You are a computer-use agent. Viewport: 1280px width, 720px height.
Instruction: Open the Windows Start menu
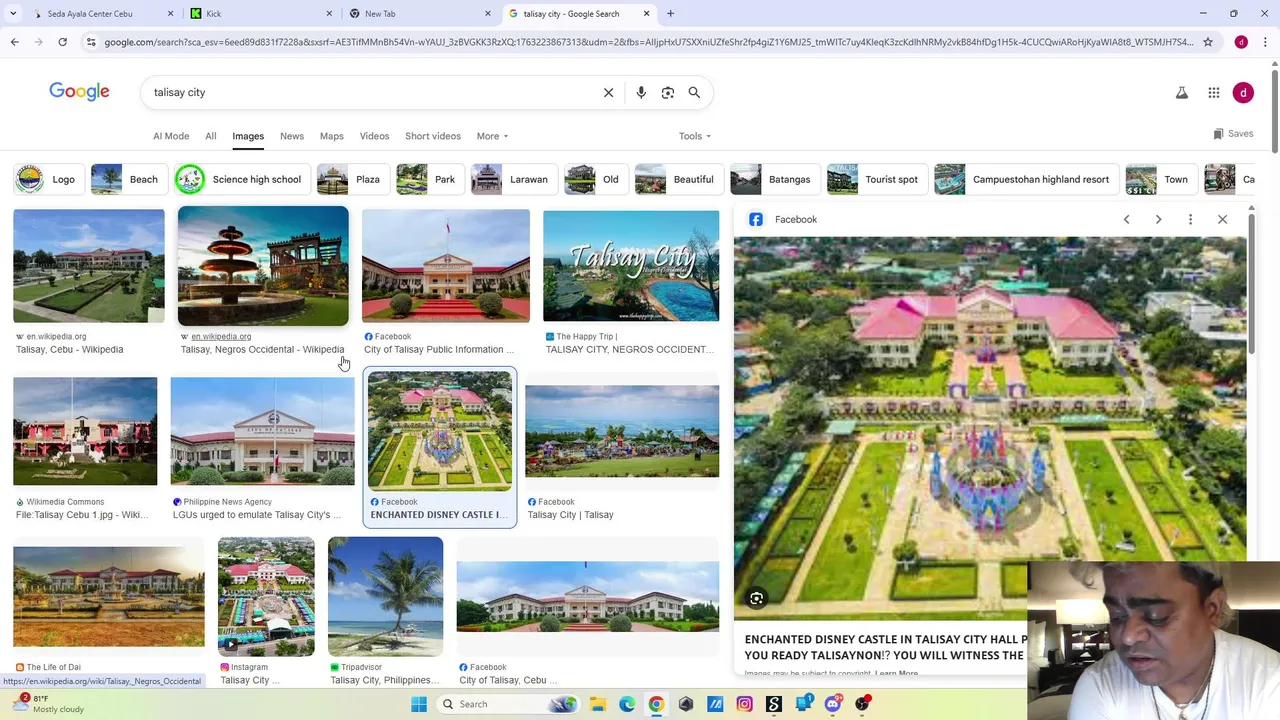point(419,704)
